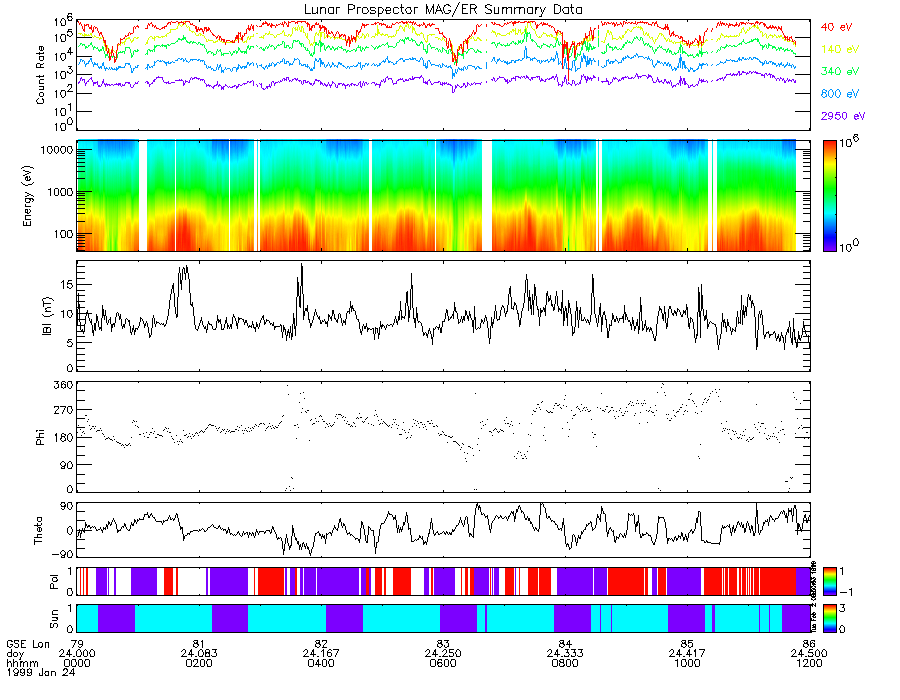Click the '24.333' doy tick label
Viewport: 900px width, 700px height.
(x=565, y=654)
